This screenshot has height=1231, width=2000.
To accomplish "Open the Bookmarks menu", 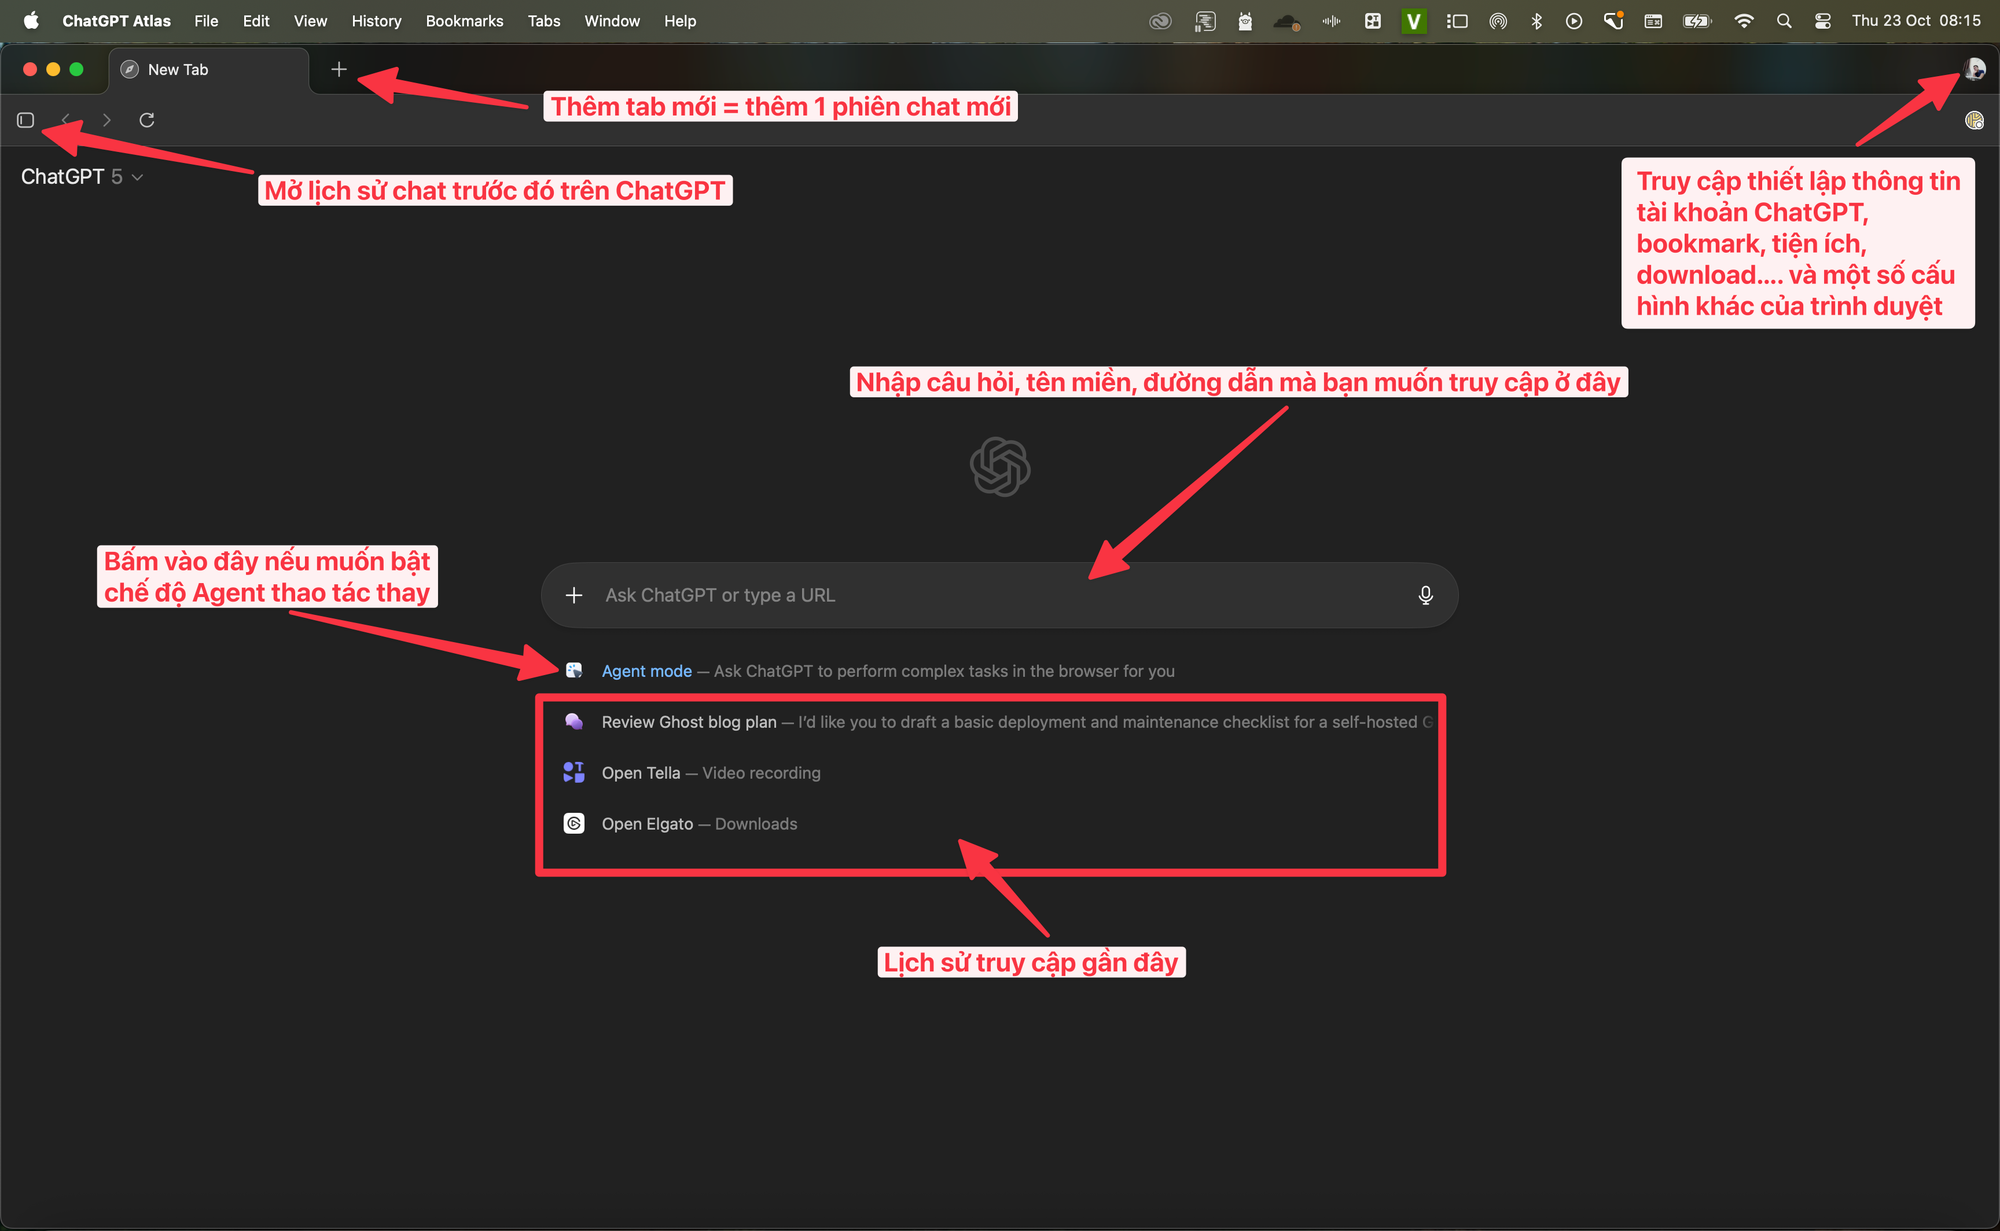I will [x=464, y=21].
